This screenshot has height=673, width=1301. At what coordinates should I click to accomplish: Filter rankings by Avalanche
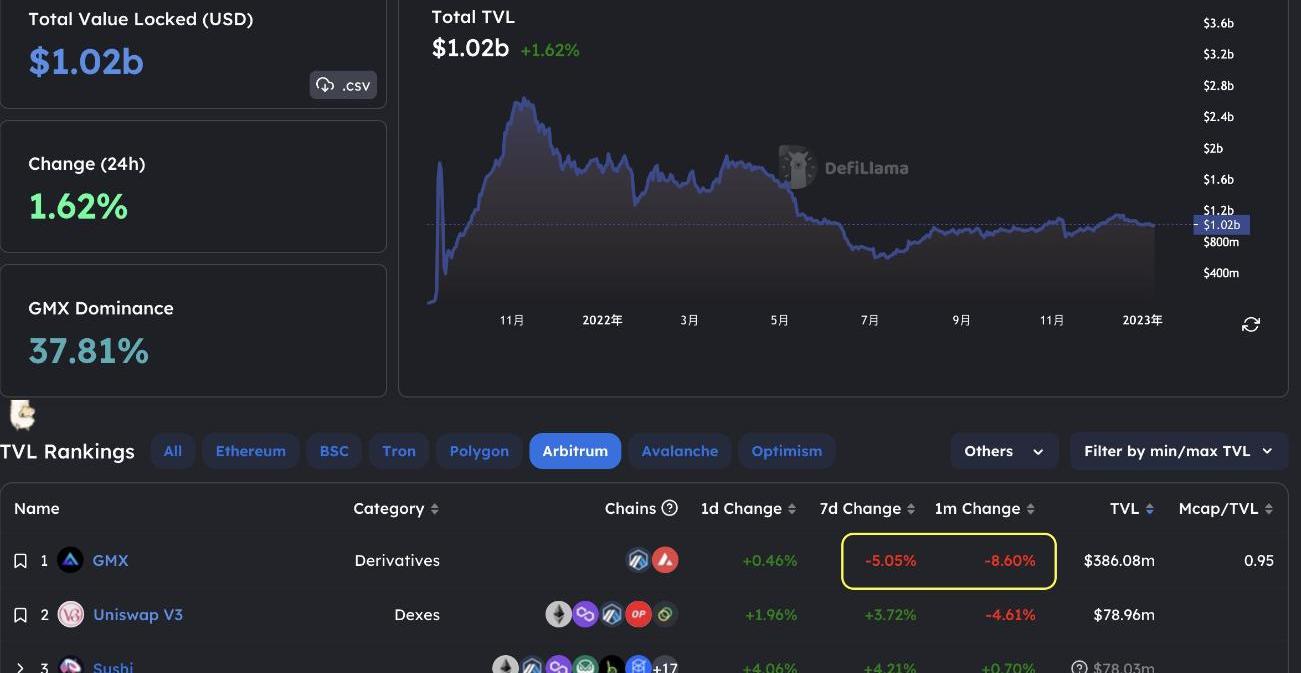680,451
